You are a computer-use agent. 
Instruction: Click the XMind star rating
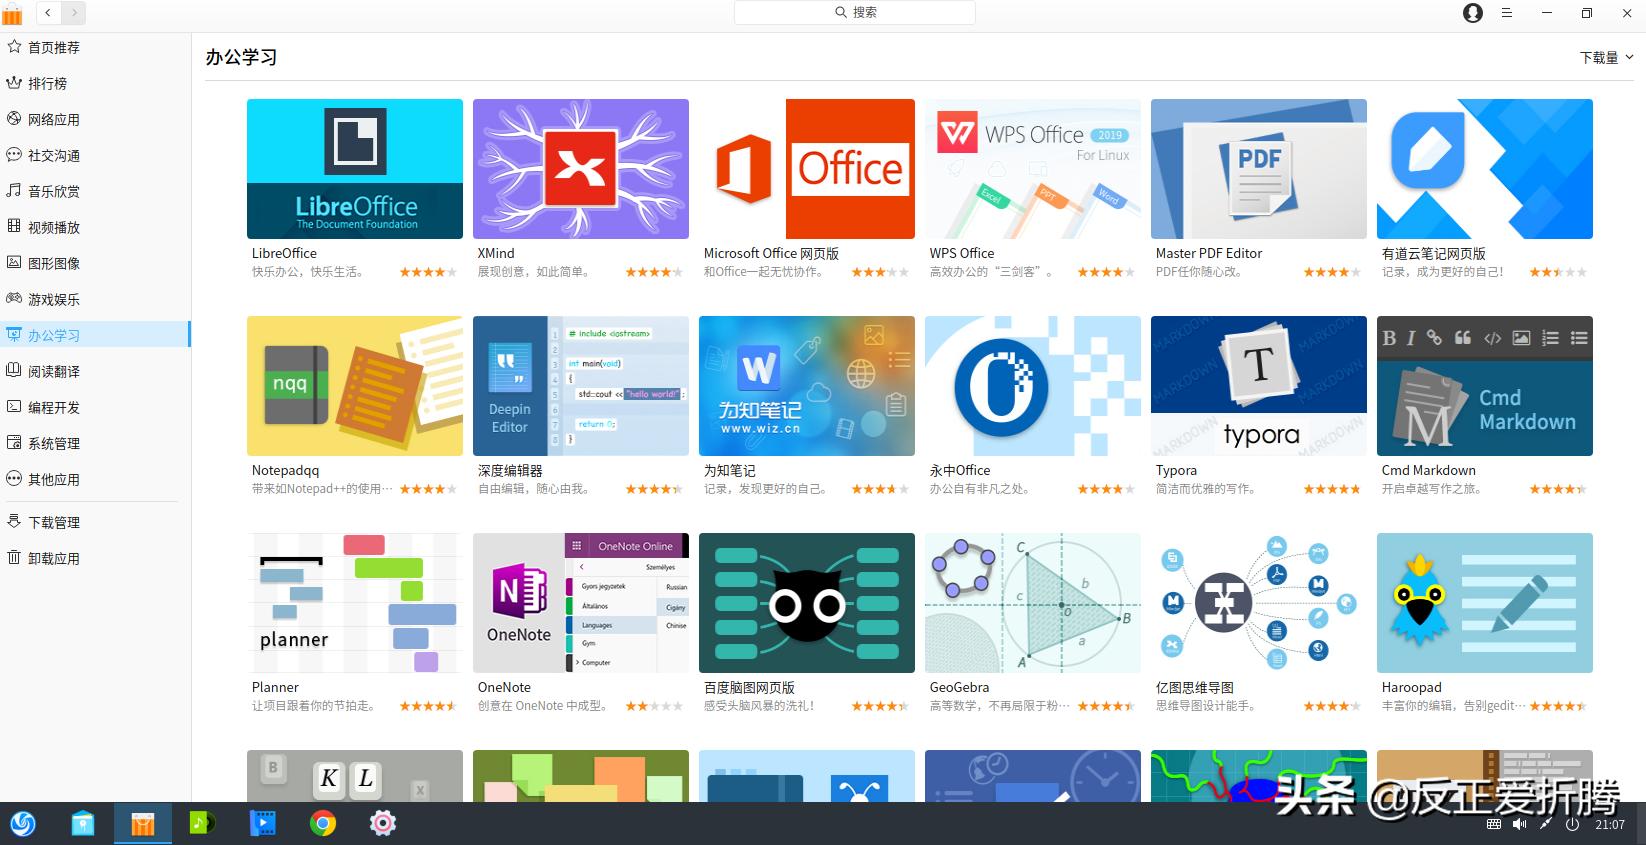click(x=654, y=272)
